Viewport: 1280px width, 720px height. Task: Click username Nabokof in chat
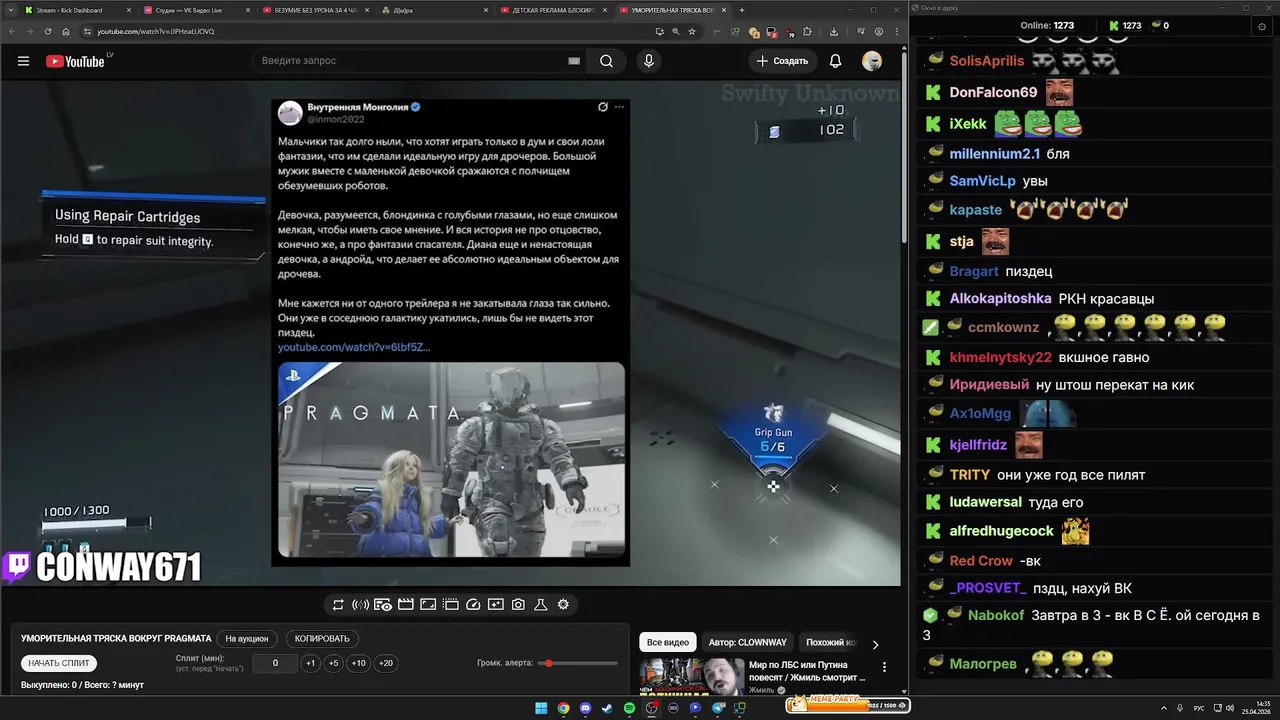(995, 616)
